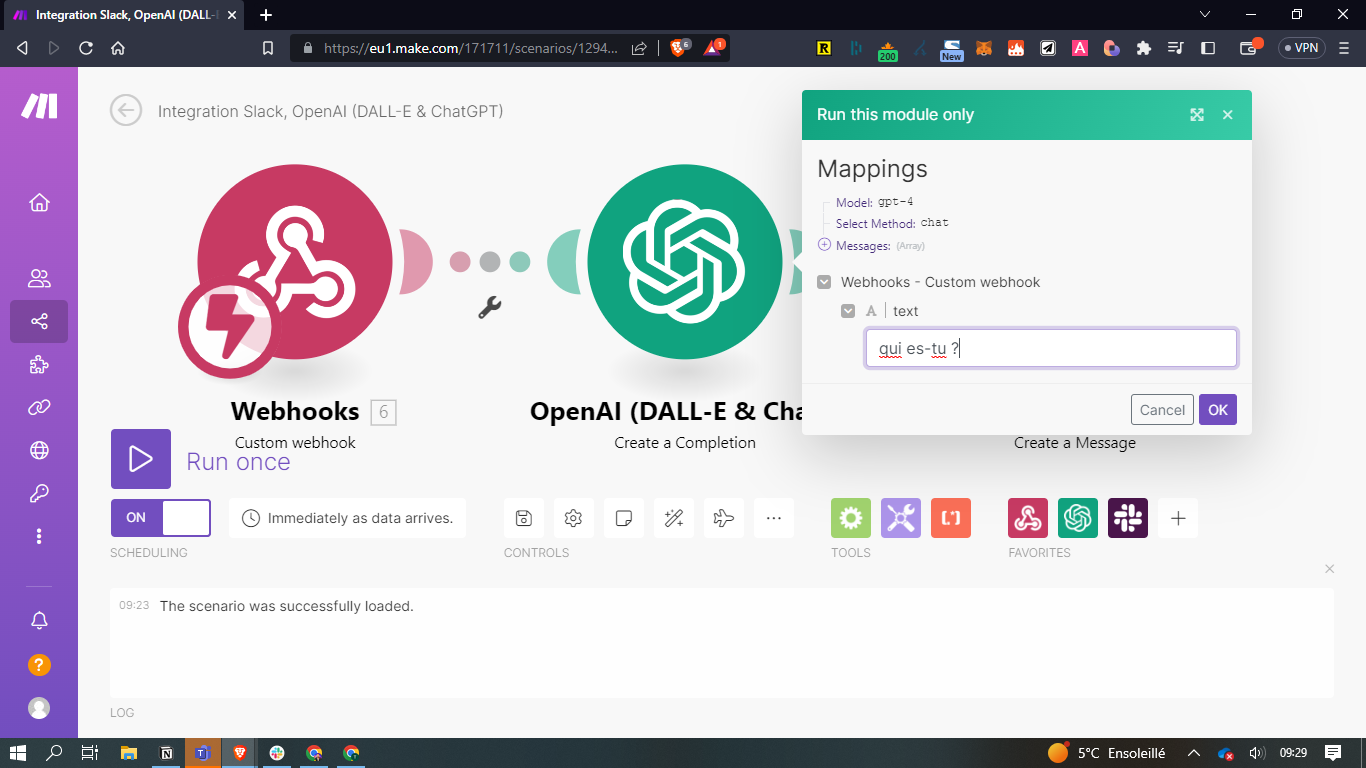Click the Explain flow airplane icon

click(x=724, y=518)
